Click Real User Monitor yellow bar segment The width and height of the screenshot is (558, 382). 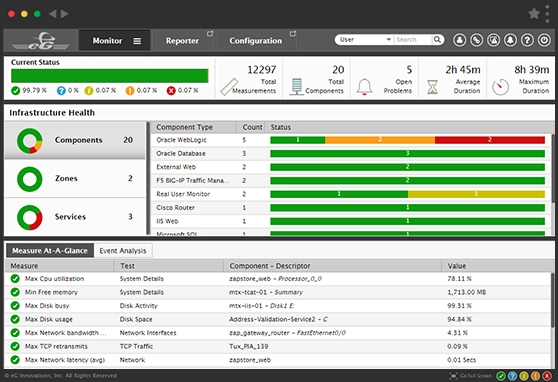pyautogui.click(x=476, y=194)
